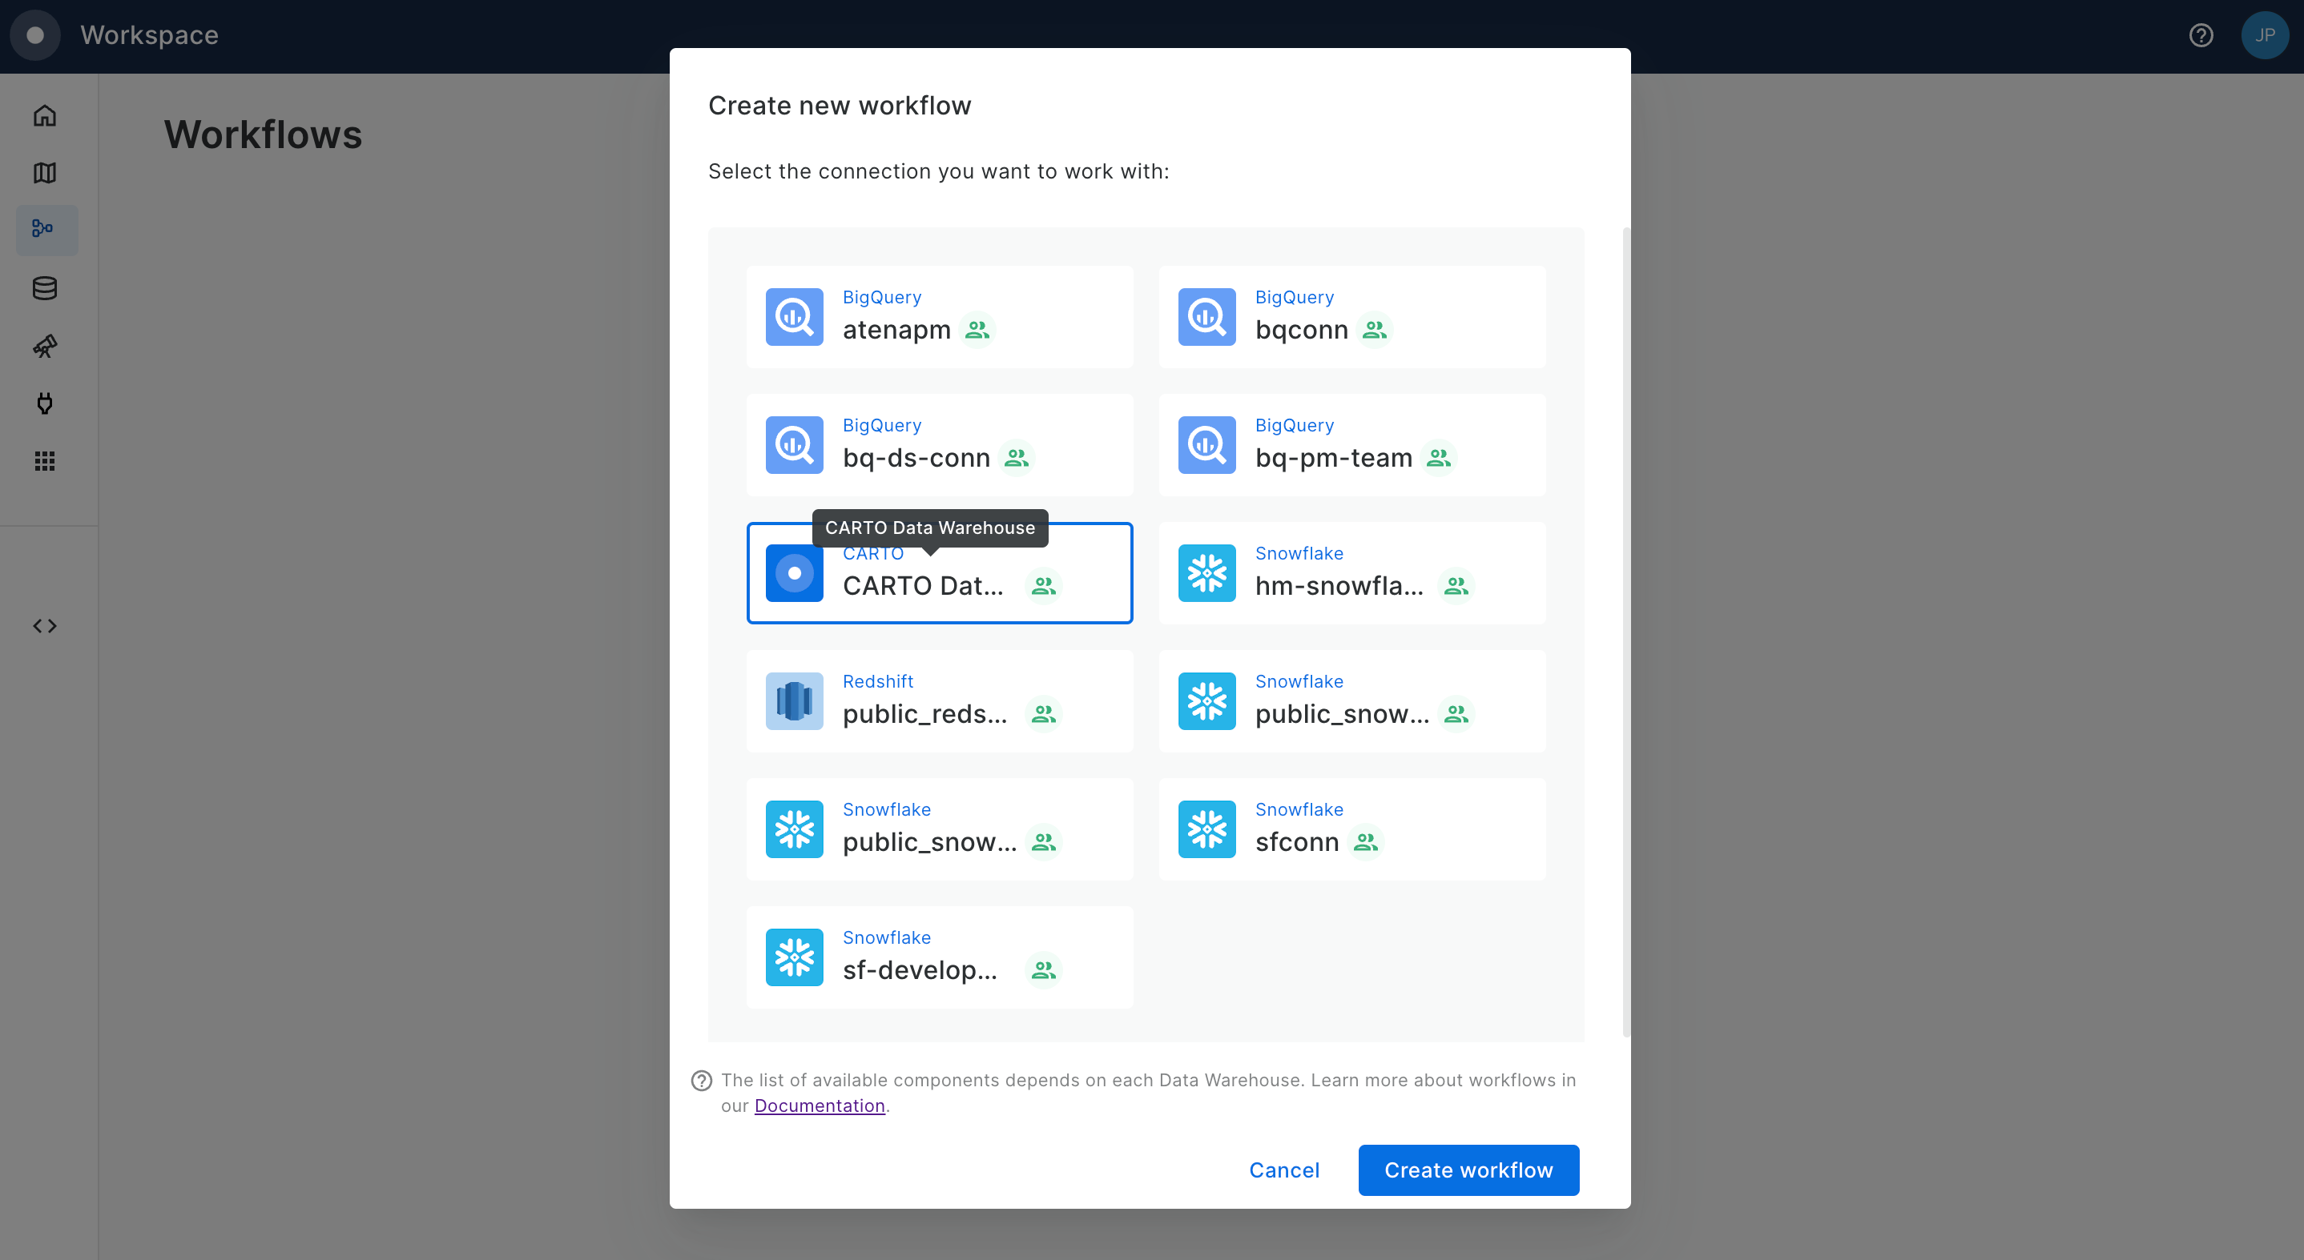Open the JP user avatar menu
The width and height of the screenshot is (2304, 1260).
(2264, 36)
